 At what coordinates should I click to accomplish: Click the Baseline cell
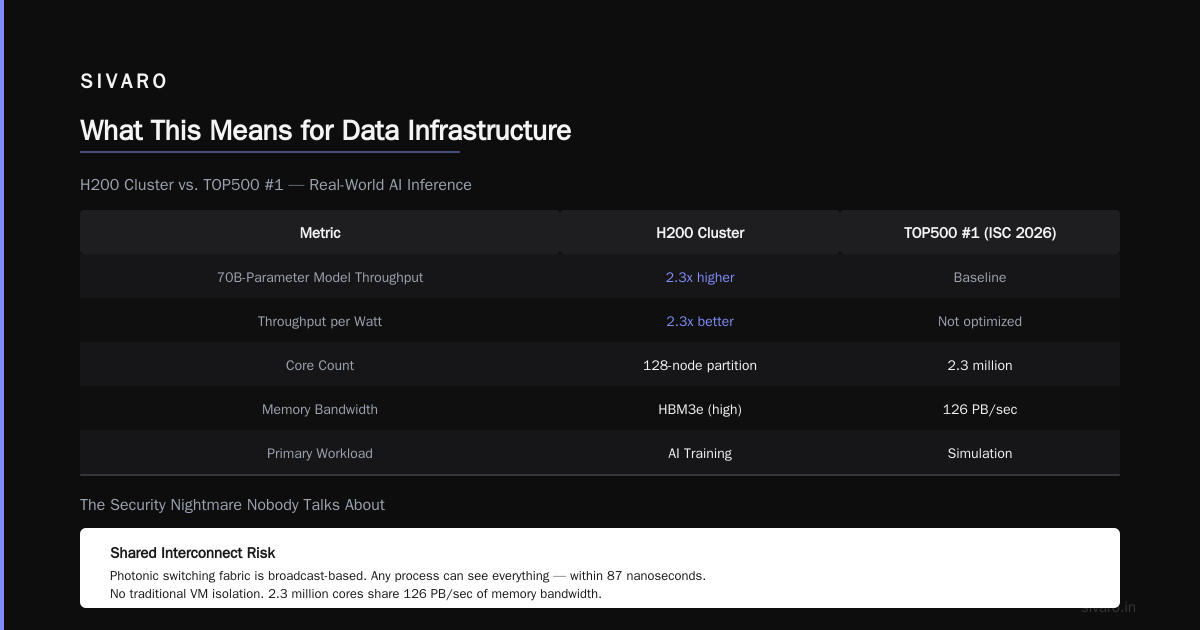click(980, 277)
